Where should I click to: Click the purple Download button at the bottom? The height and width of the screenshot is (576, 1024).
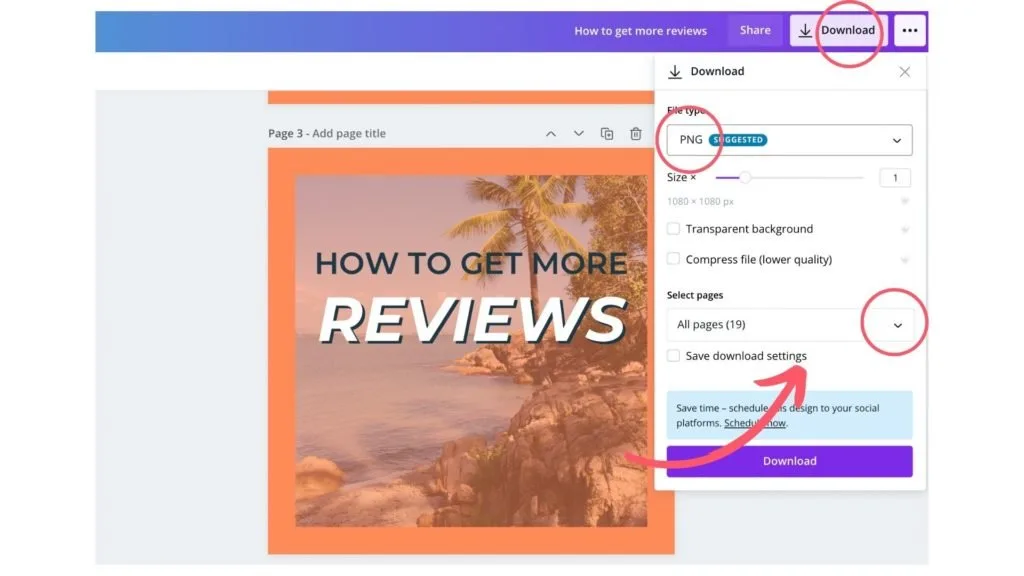point(788,461)
